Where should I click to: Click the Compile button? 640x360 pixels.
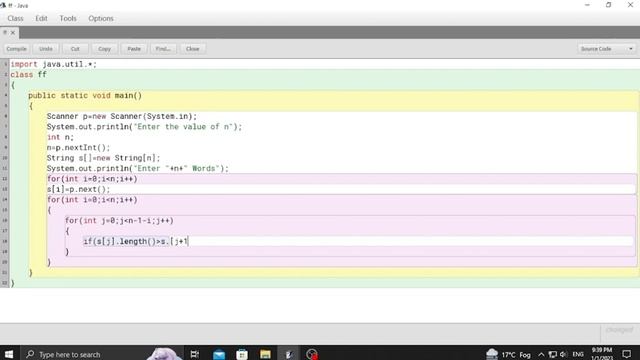16,49
